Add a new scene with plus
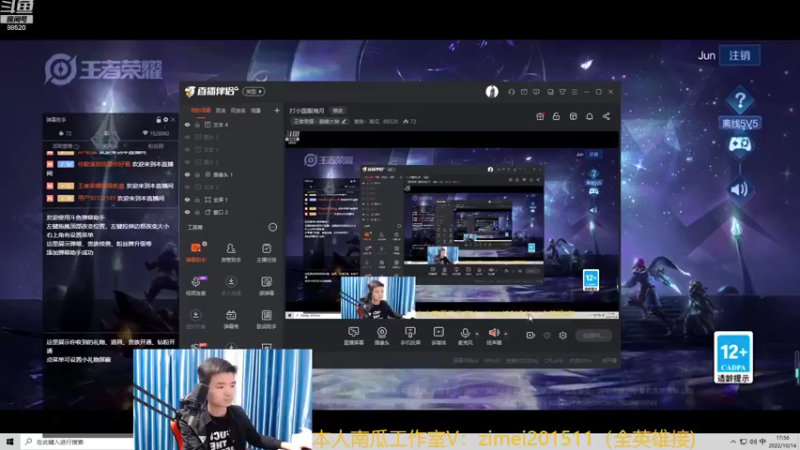Image resolution: width=800 pixels, height=450 pixels. pos(277,110)
